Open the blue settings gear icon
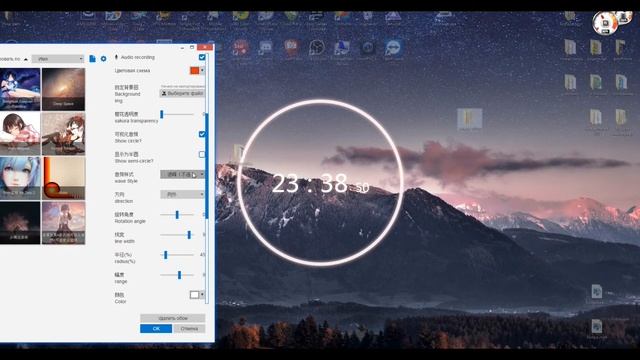Screen dimensions: 640x360 coord(103,59)
